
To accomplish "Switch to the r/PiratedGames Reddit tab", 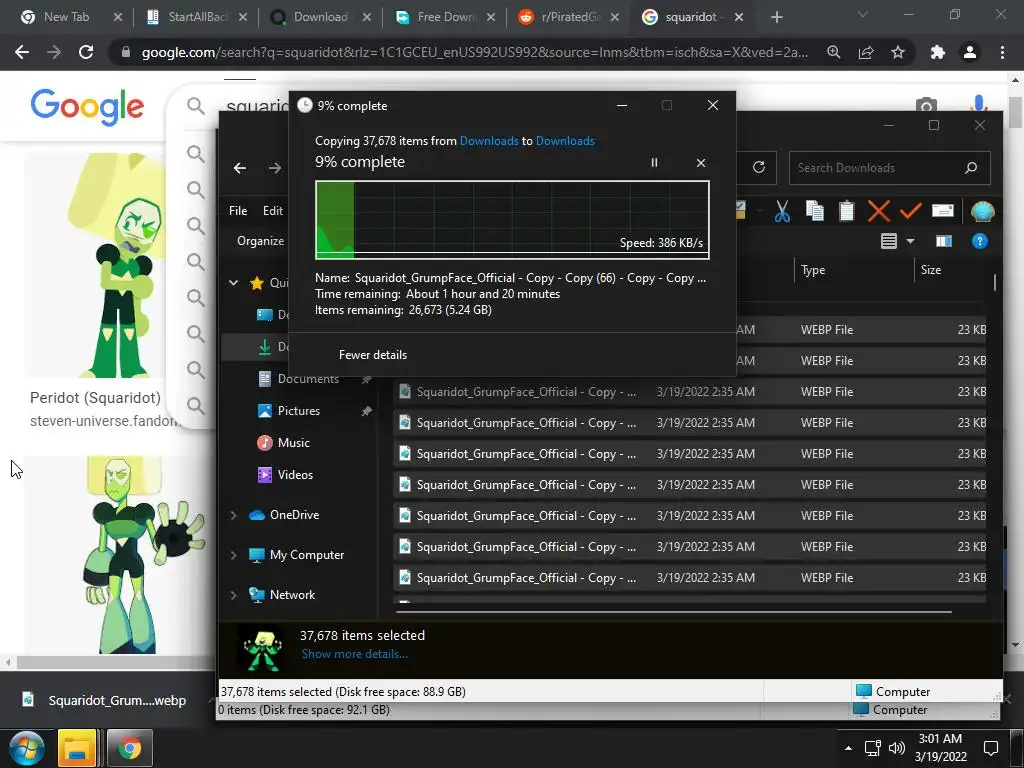I will (x=569, y=17).
